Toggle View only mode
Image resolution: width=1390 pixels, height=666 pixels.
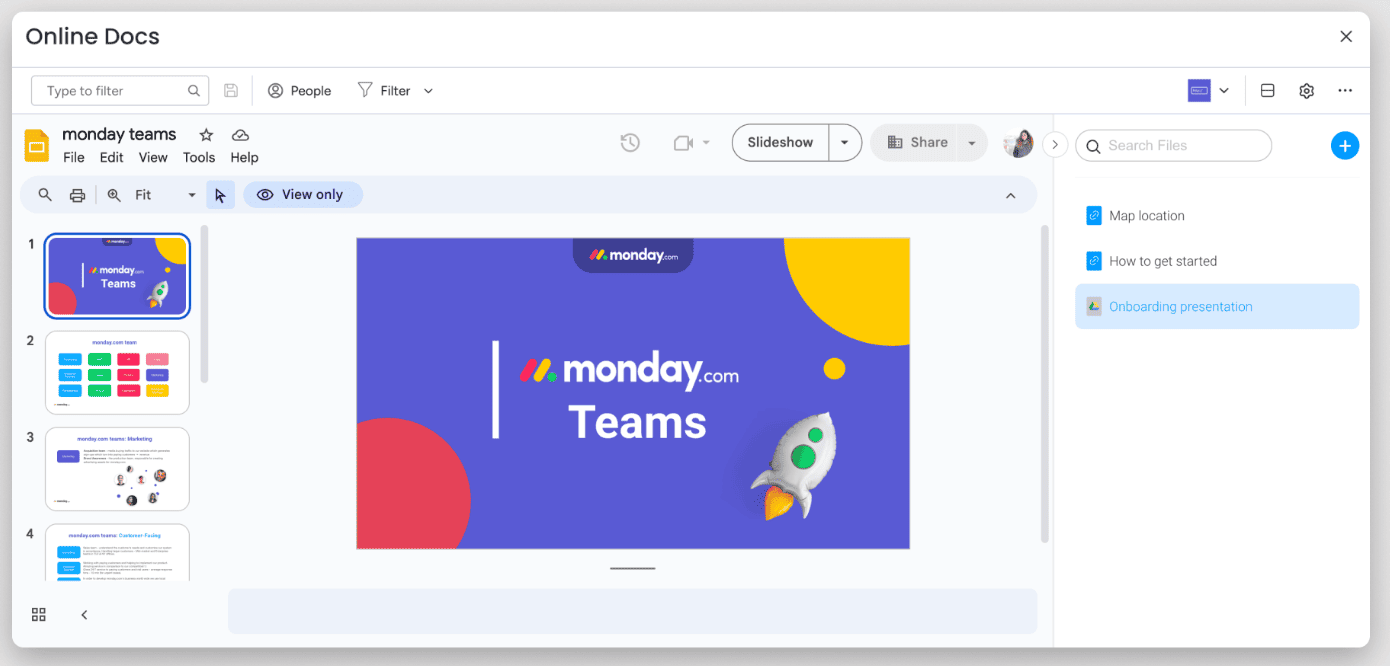pyautogui.click(x=303, y=194)
